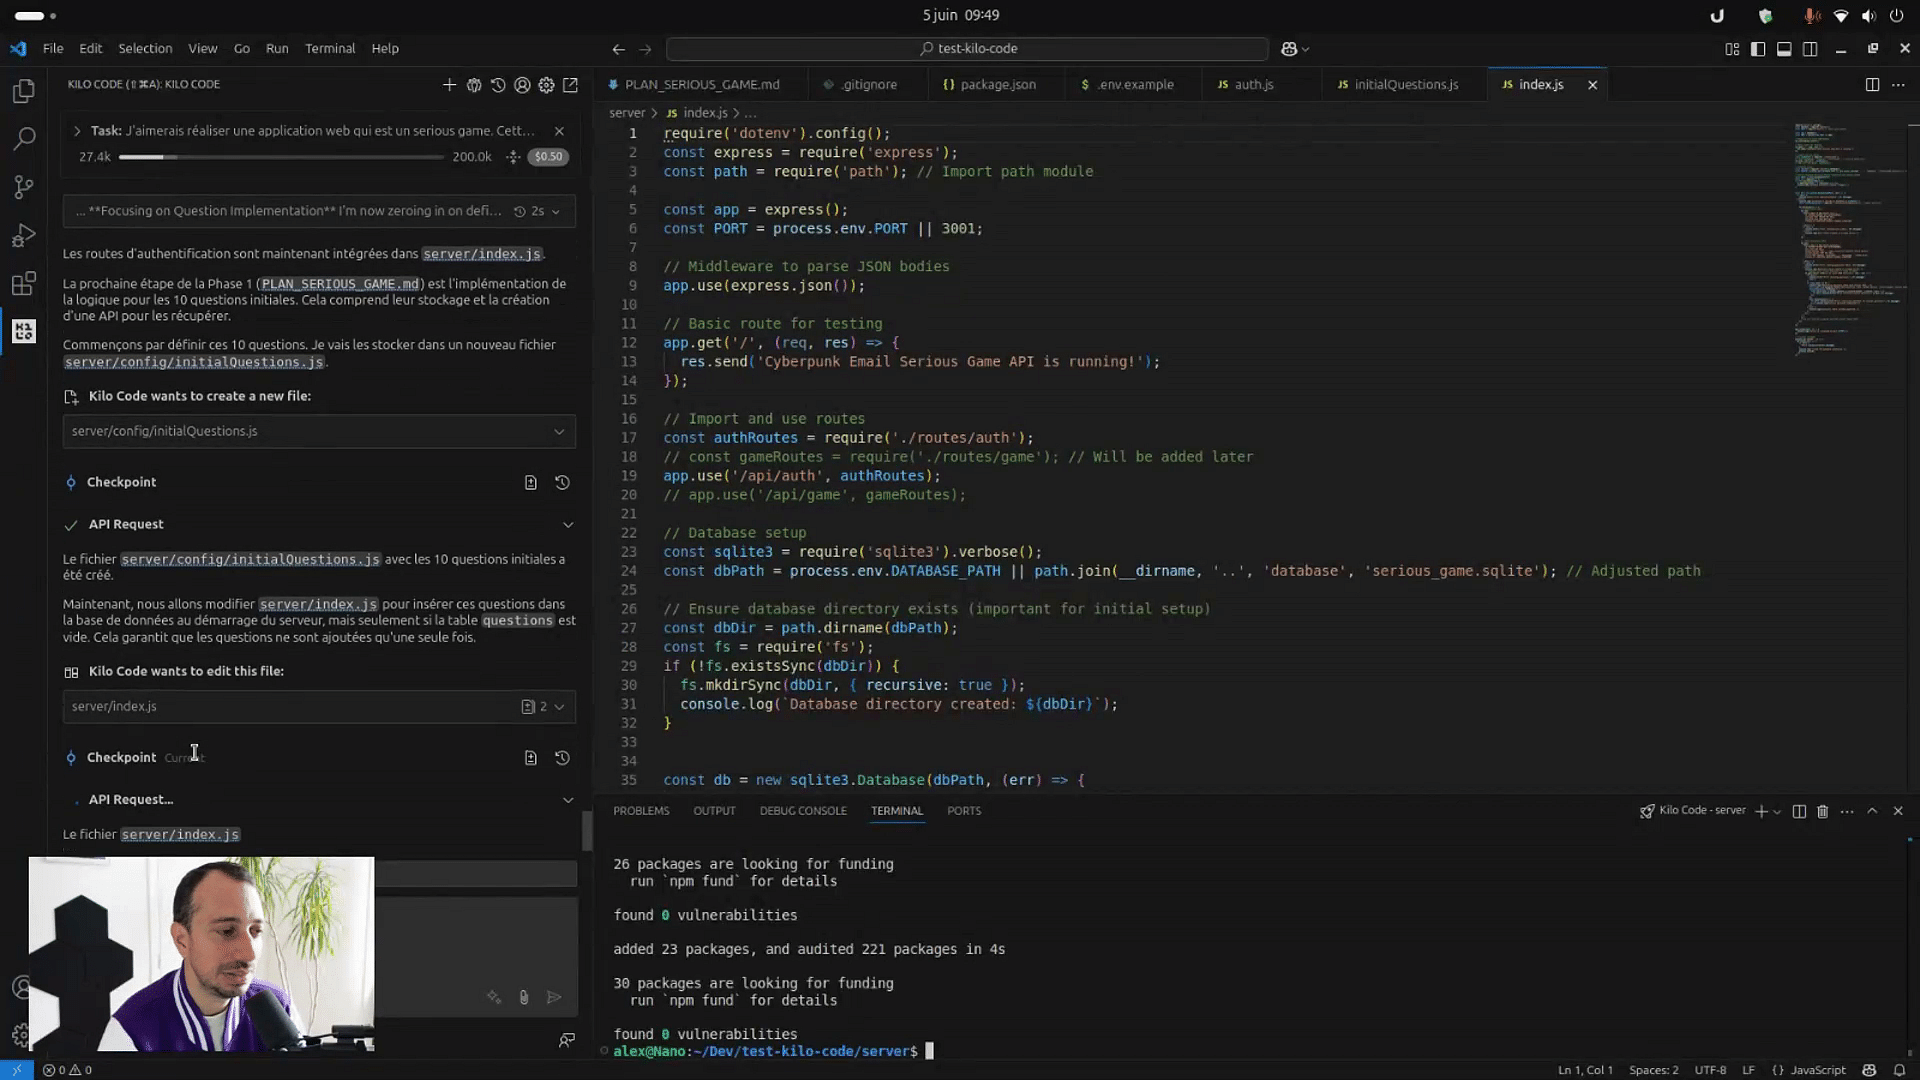Image resolution: width=1920 pixels, height=1080 pixels.
Task: Condense context using icon beside $0.50
Action: [x=513, y=157]
